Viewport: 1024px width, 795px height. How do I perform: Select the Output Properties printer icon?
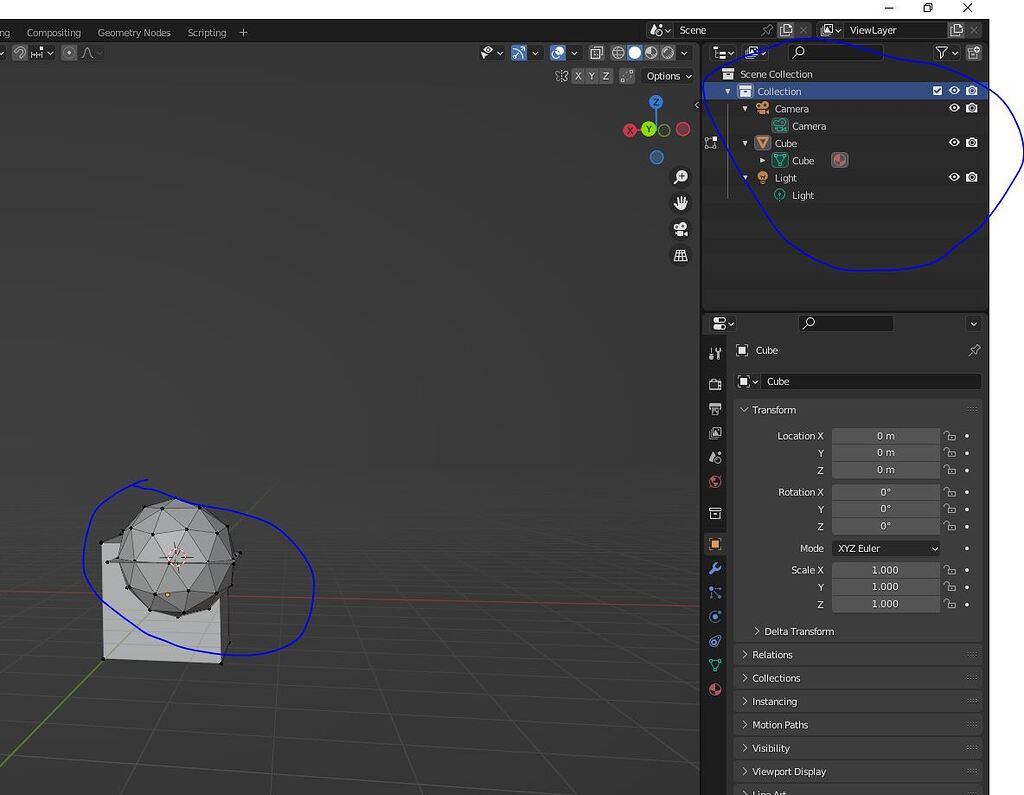click(x=715, y=408)
